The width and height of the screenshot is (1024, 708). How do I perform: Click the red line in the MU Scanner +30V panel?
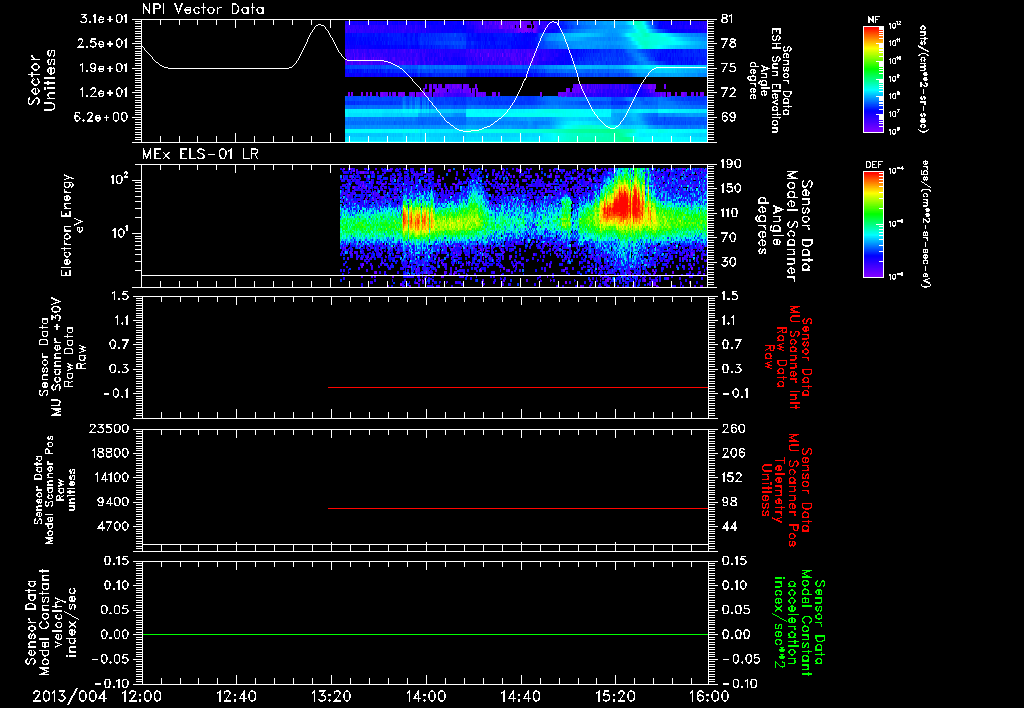coord(518,387)
